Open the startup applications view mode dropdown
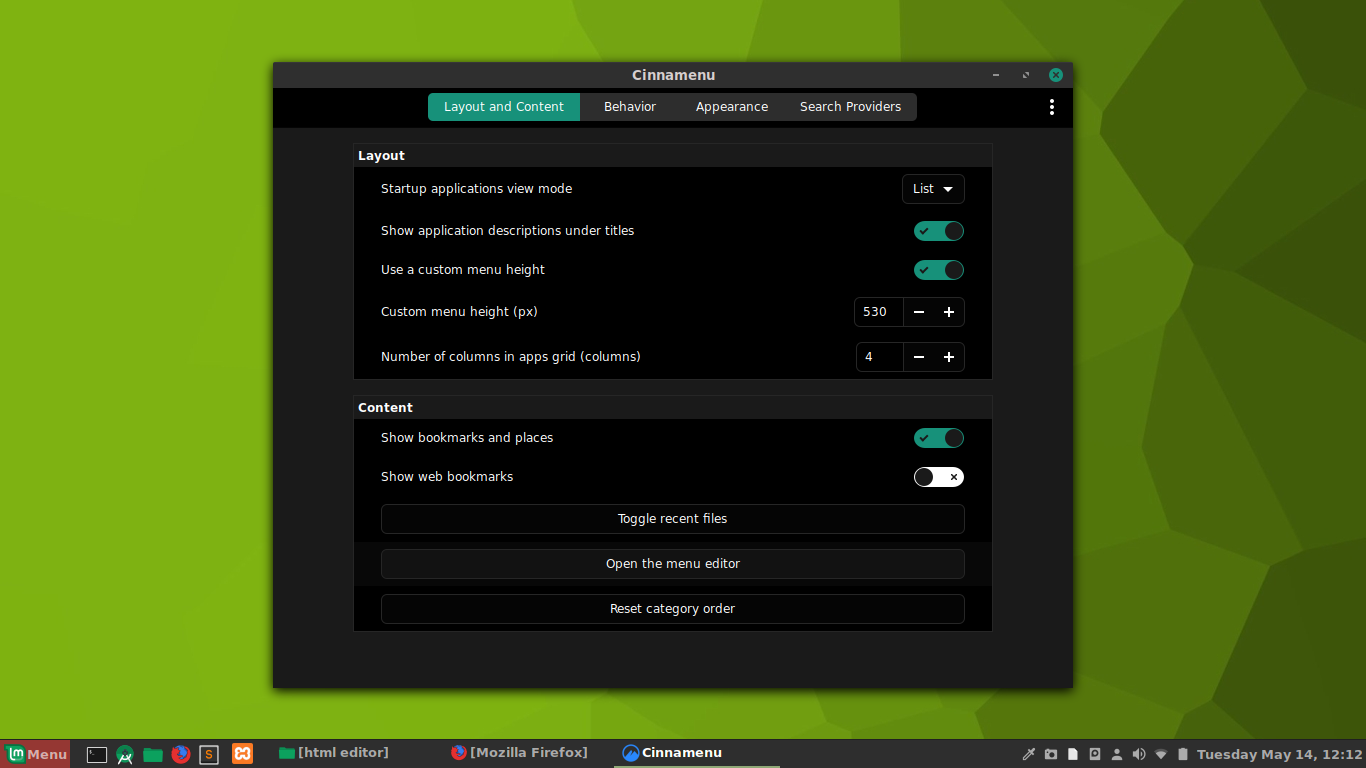1366x768 pixels. click(933, 189)
